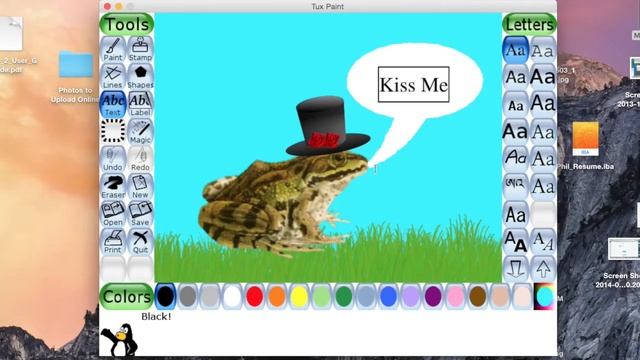This screenshot has width=640, height=360.
Task: Choose the purple color swatch
Action: tap(433, 296)
